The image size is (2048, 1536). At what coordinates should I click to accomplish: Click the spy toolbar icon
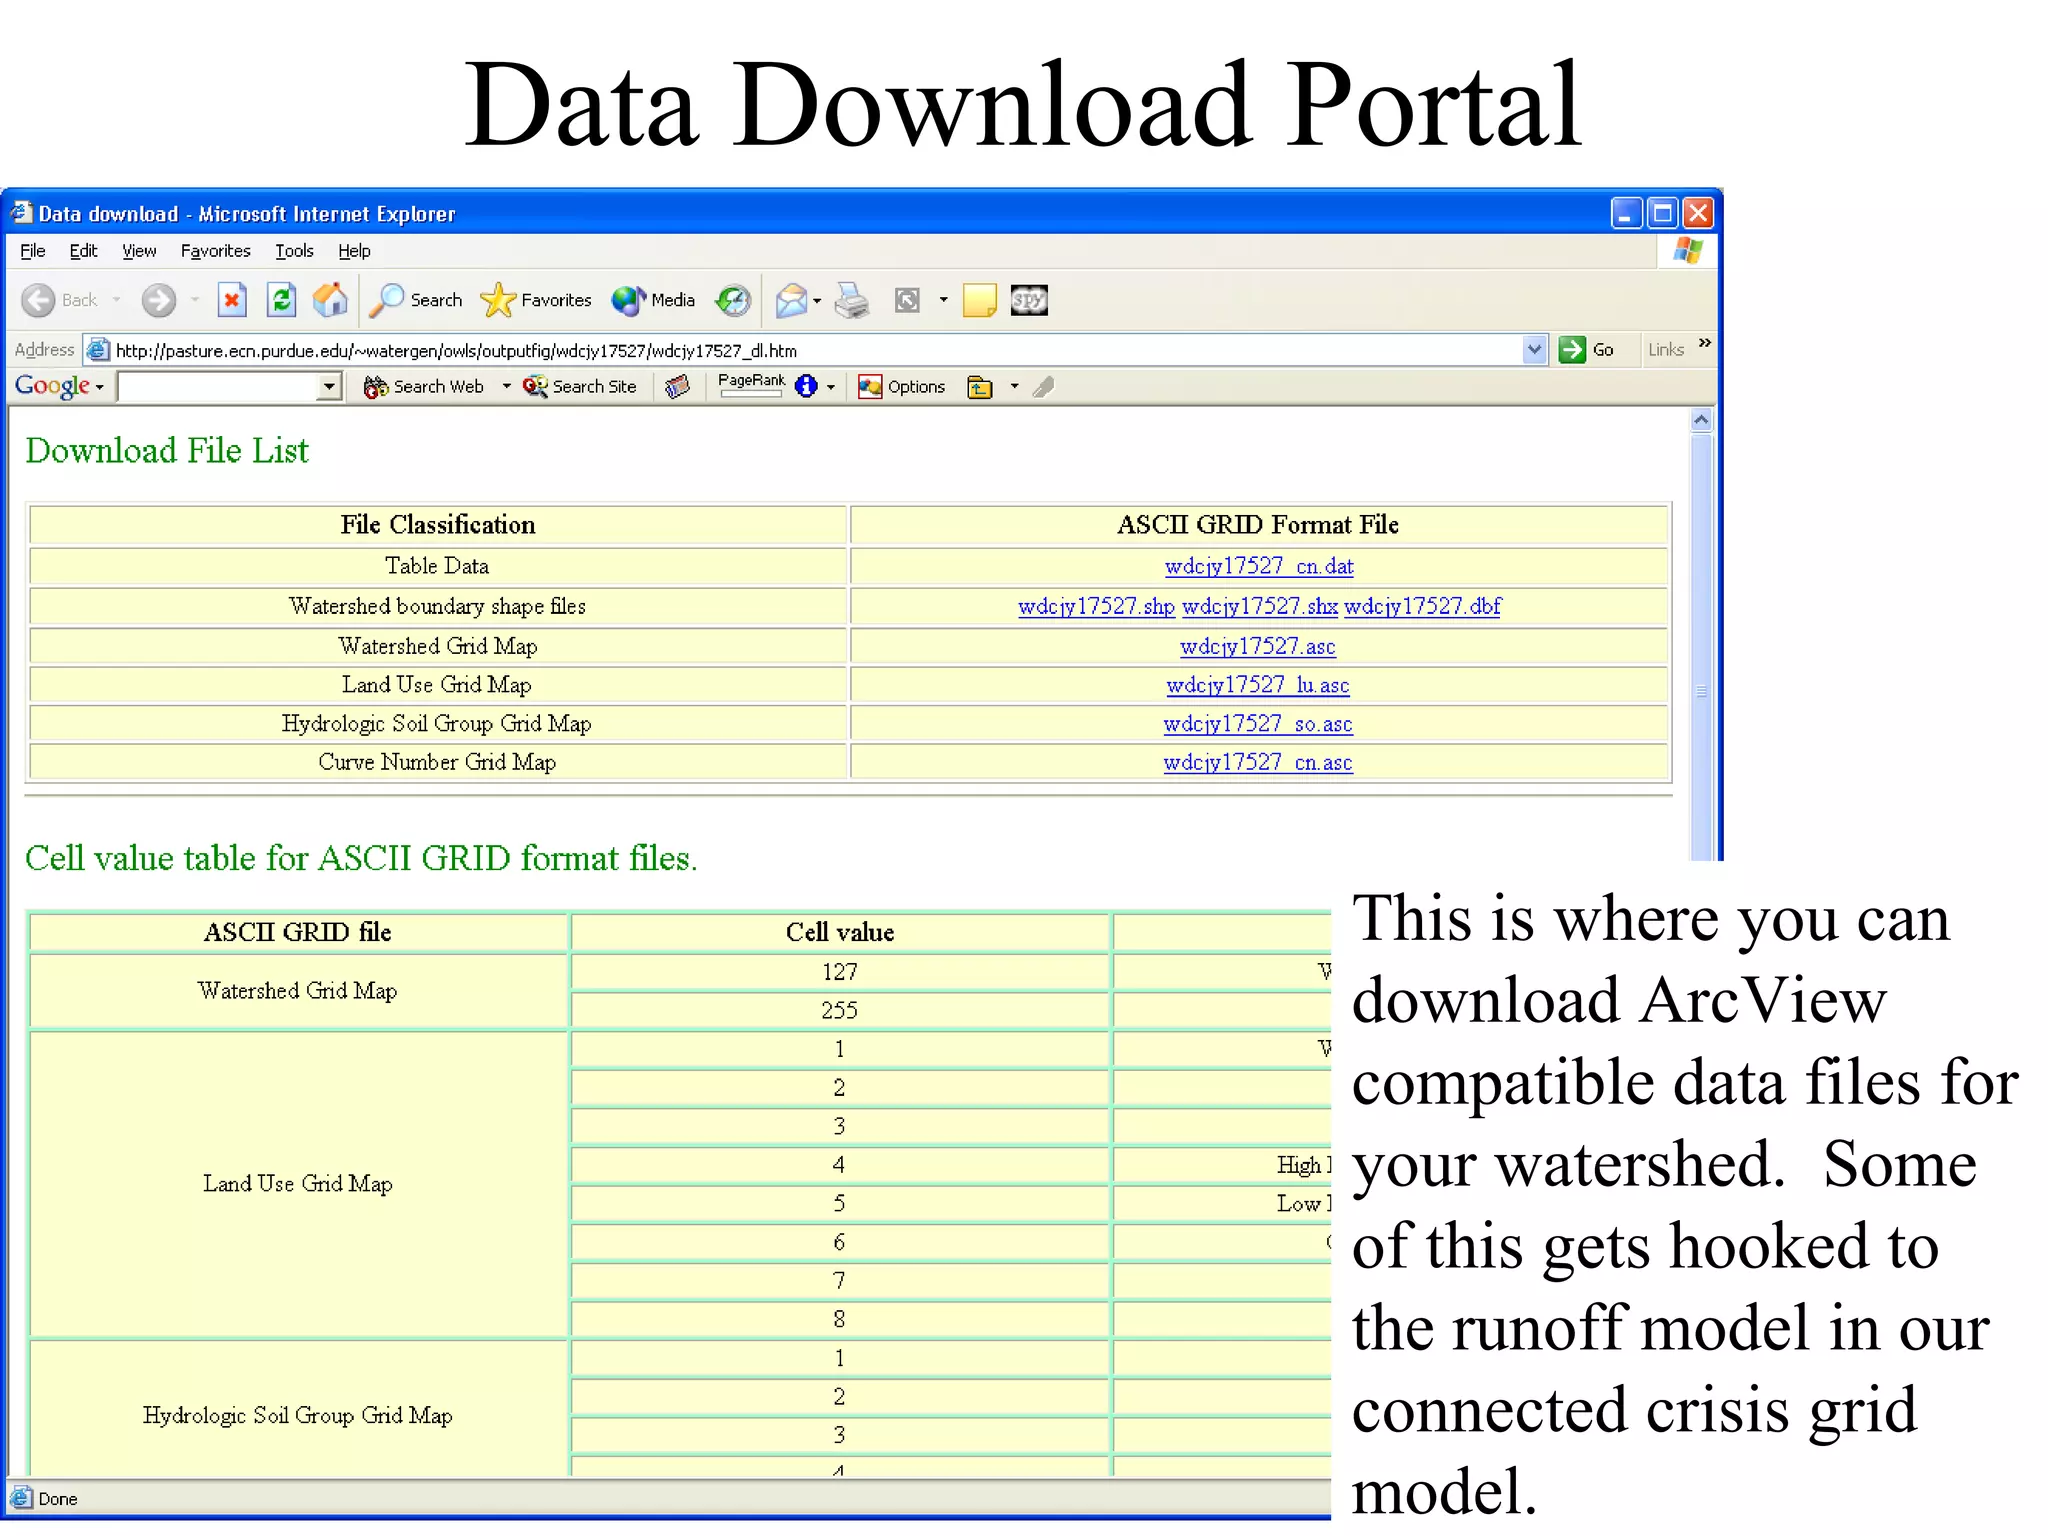point(1029,300)
